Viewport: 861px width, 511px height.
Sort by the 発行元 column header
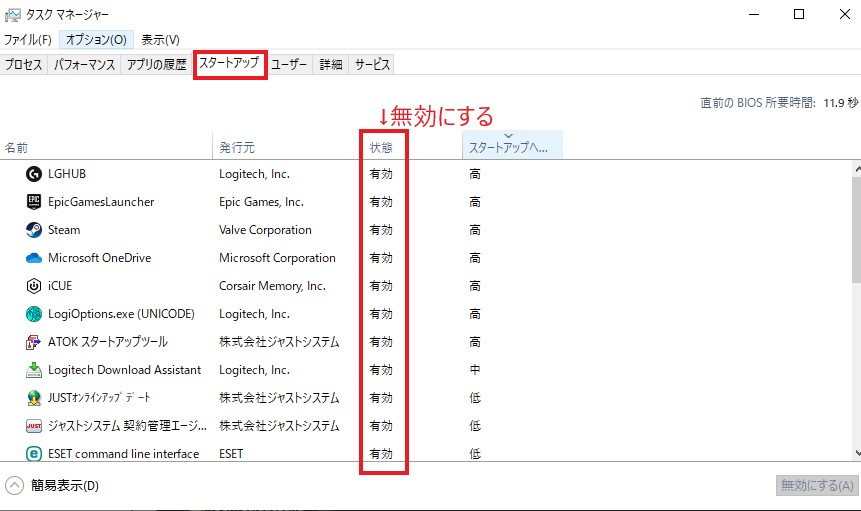pos(284,147)
